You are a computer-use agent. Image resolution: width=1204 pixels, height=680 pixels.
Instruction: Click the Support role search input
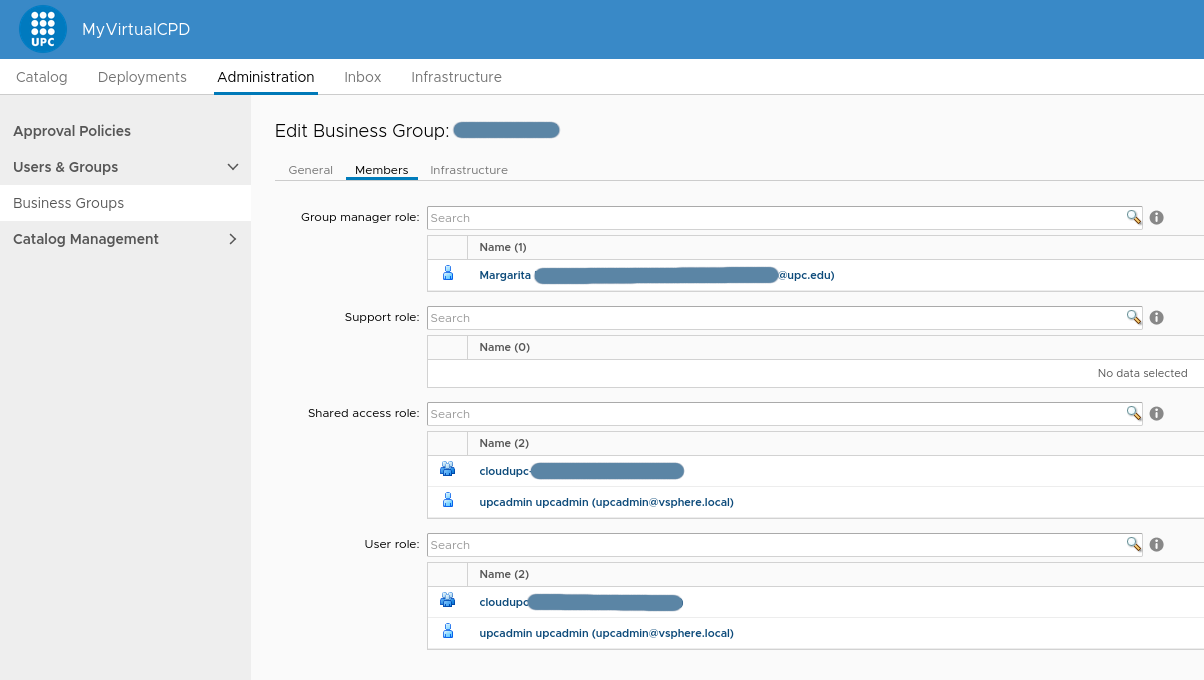click(775, 317)
